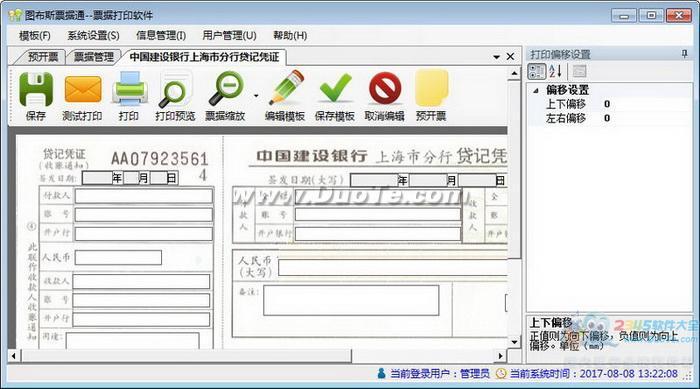The image size is (700, 389).
Task: Click the 收款人 field on left stub
Action: [142, 281]
